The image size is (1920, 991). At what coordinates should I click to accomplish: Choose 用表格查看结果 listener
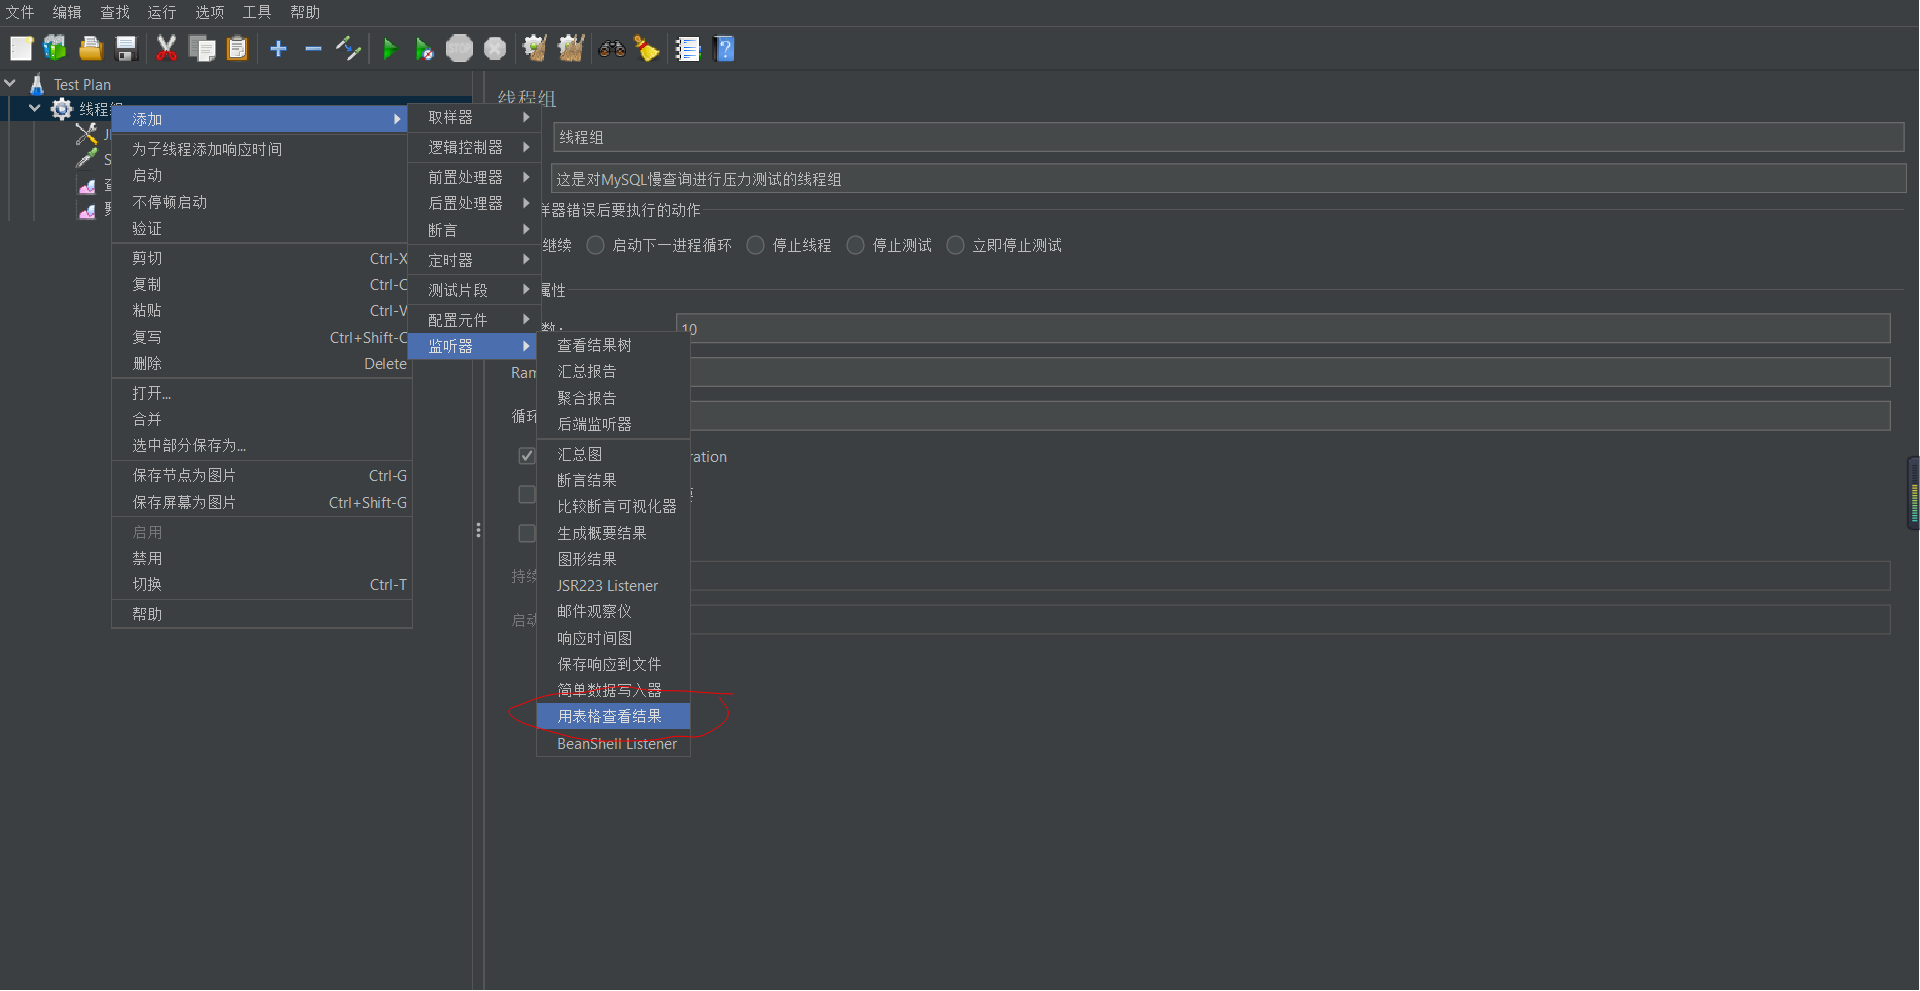613,716
